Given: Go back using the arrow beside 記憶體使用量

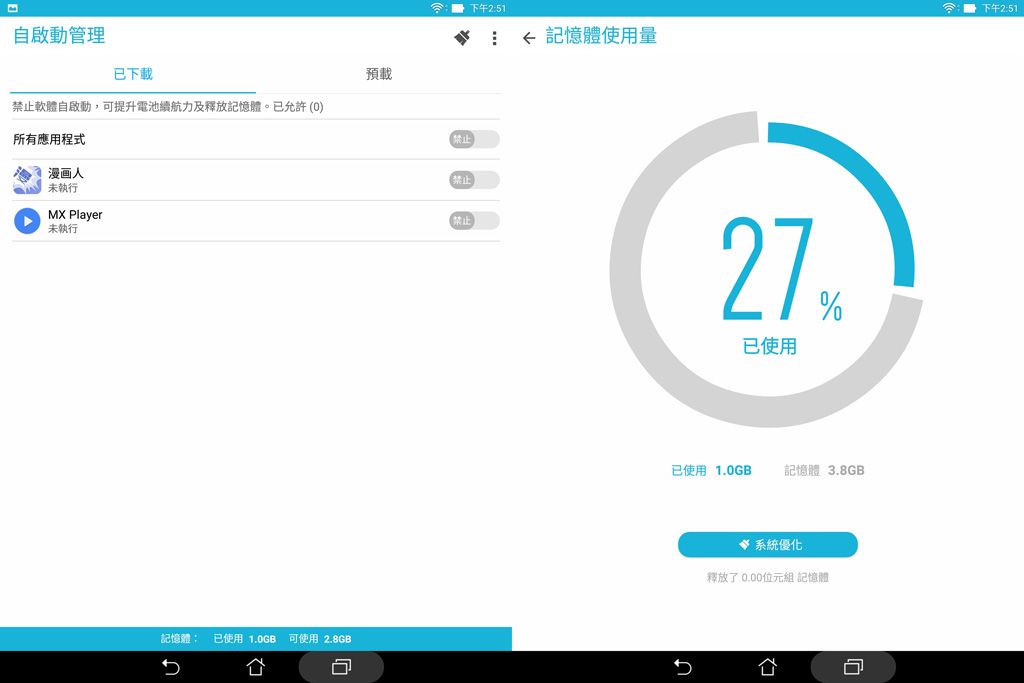Looking at the screenshot, I should coord(529,38).
